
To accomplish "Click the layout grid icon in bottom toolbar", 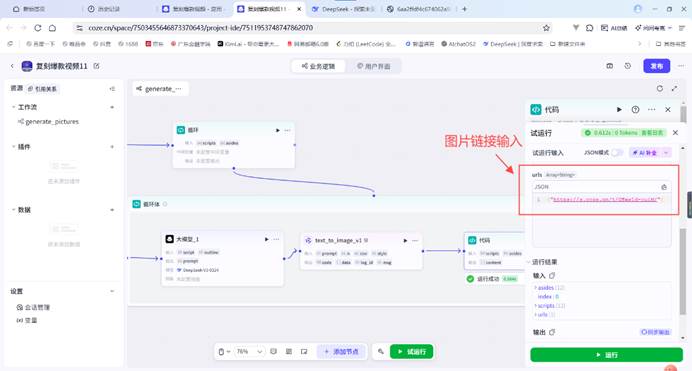I will tap(289, 352).
